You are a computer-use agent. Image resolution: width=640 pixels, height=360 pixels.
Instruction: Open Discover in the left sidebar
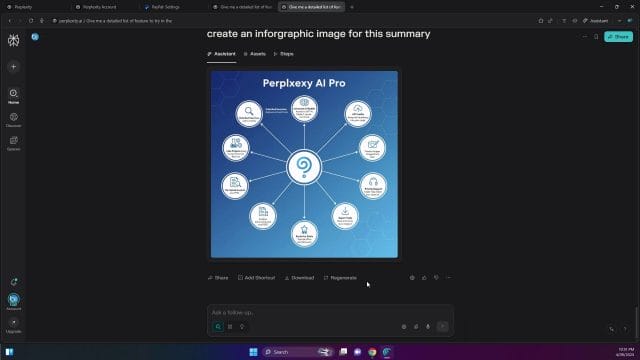coord(13,120)
